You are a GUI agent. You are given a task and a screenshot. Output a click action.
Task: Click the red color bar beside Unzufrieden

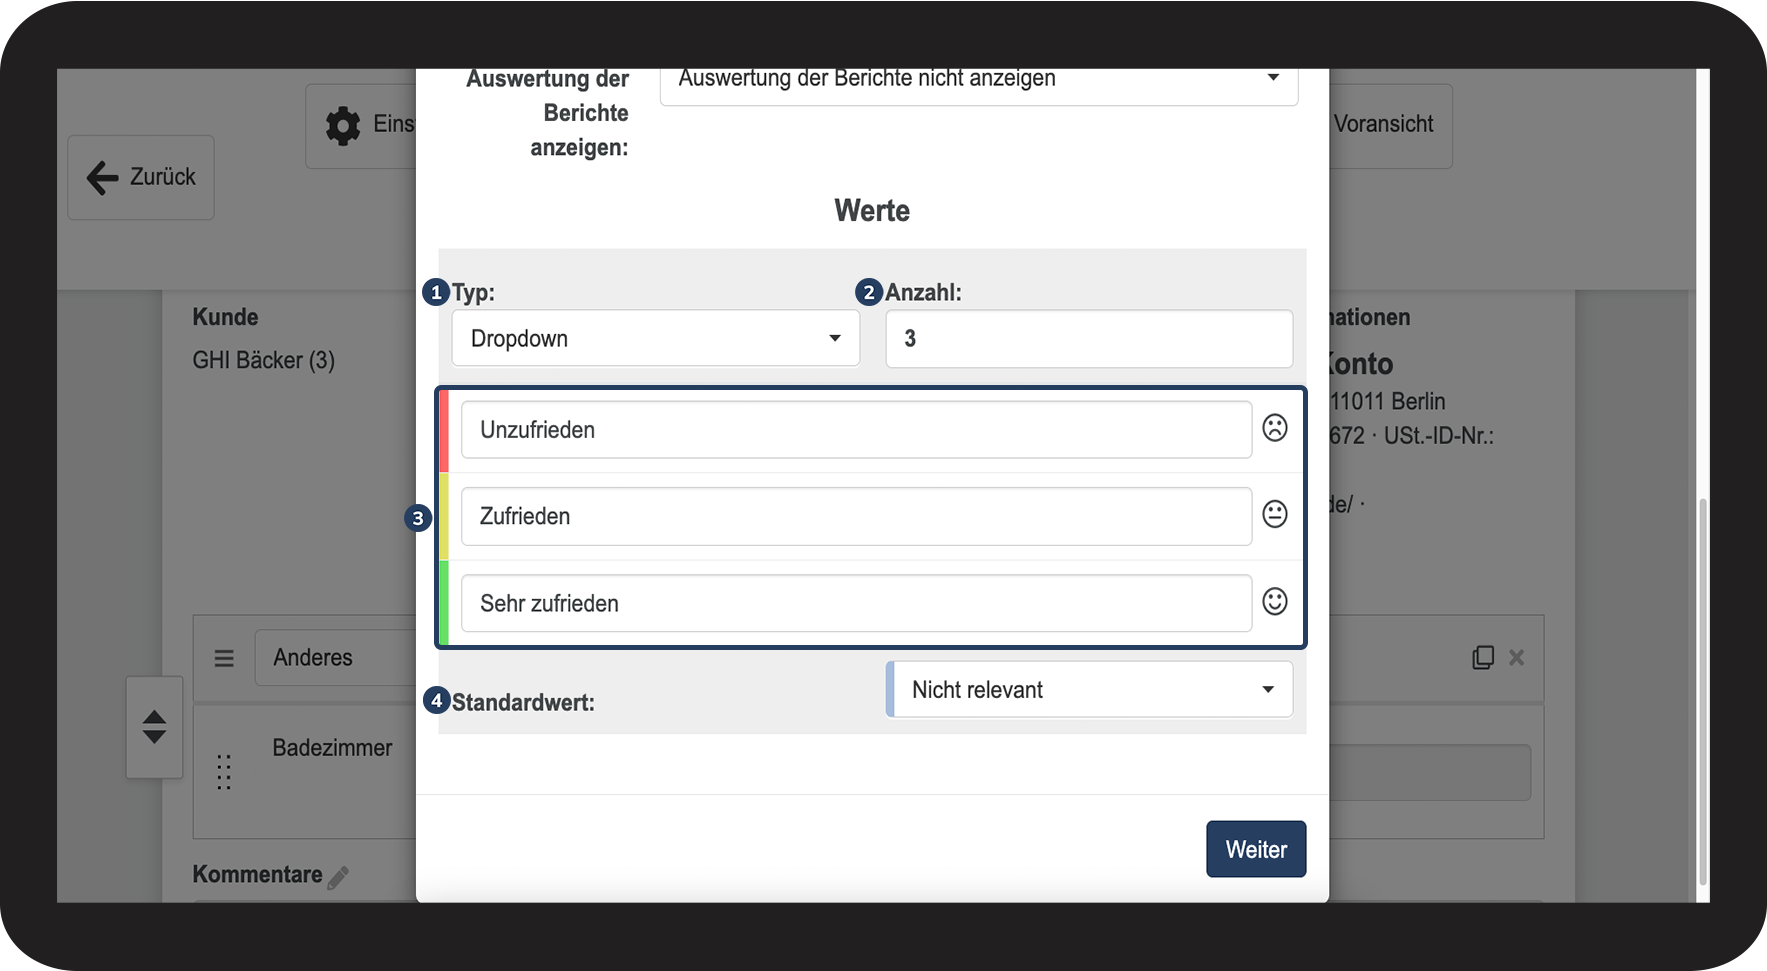pyautogui.click(x=444, y=430)
